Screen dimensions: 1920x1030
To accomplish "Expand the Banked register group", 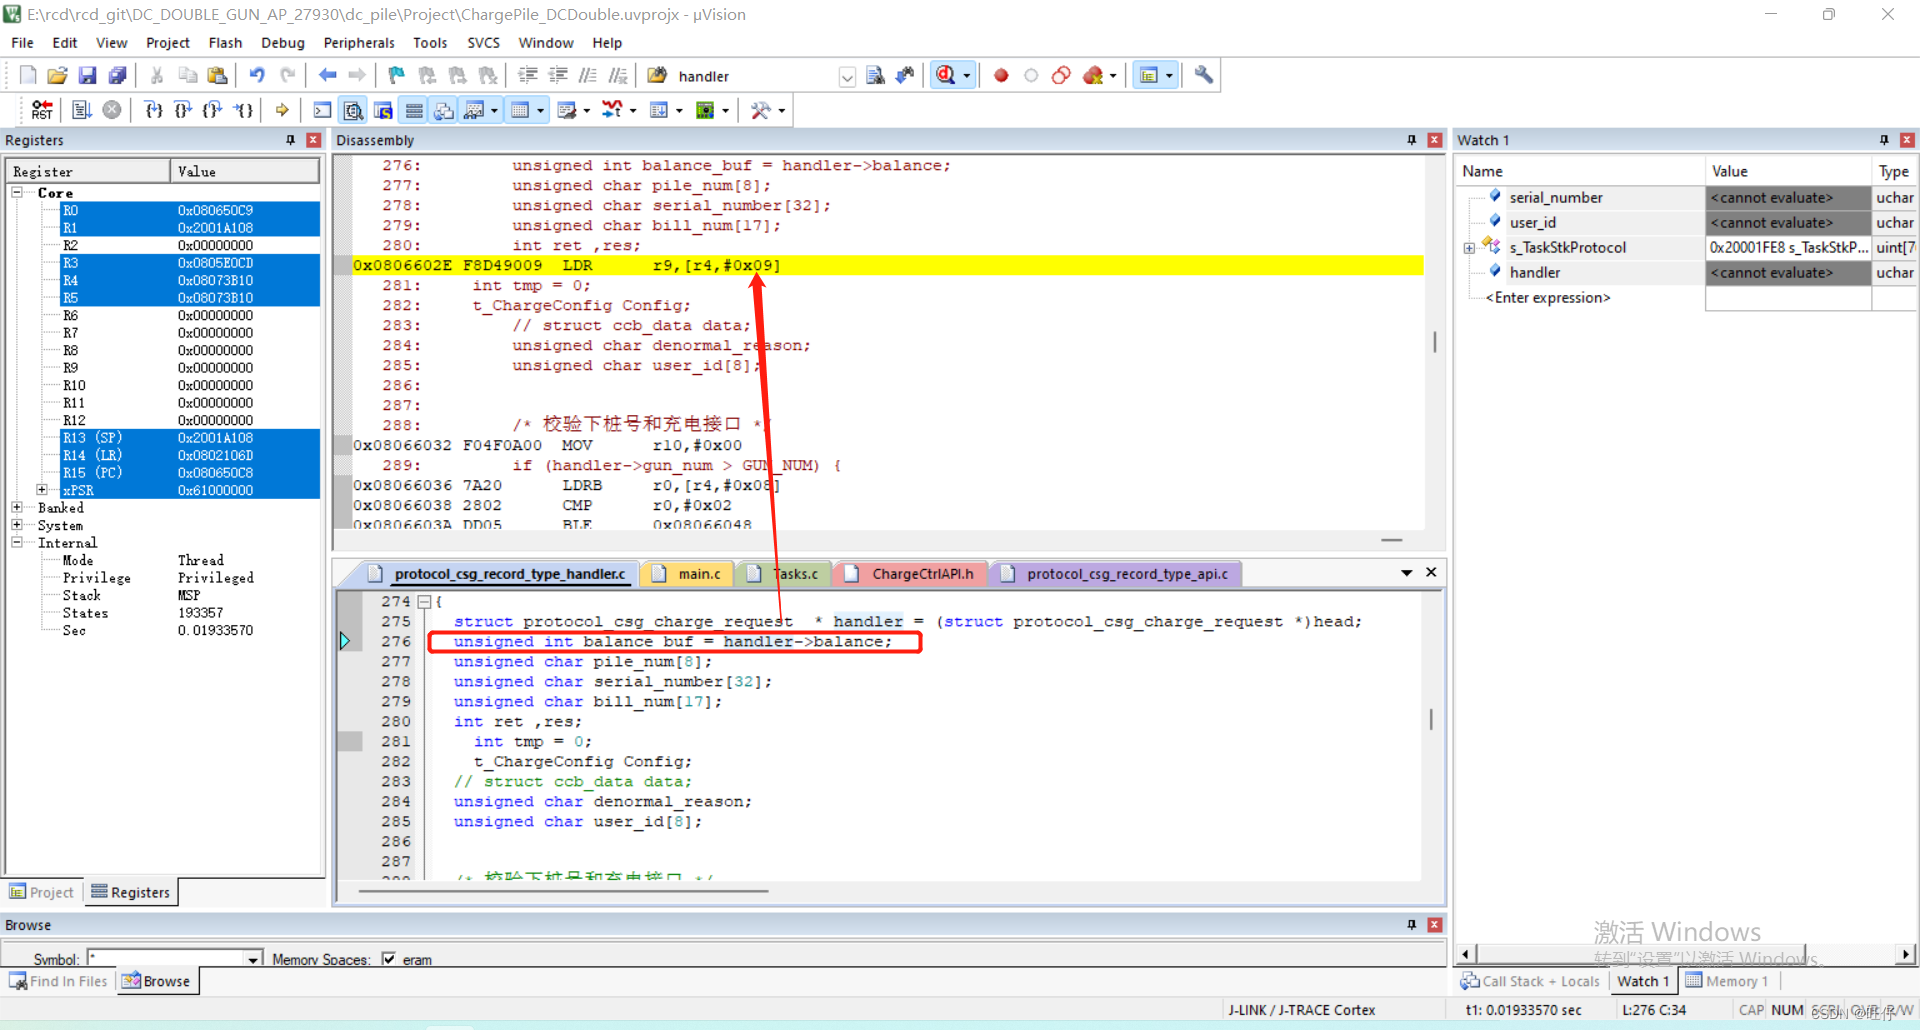I will (x=17, y=507).
